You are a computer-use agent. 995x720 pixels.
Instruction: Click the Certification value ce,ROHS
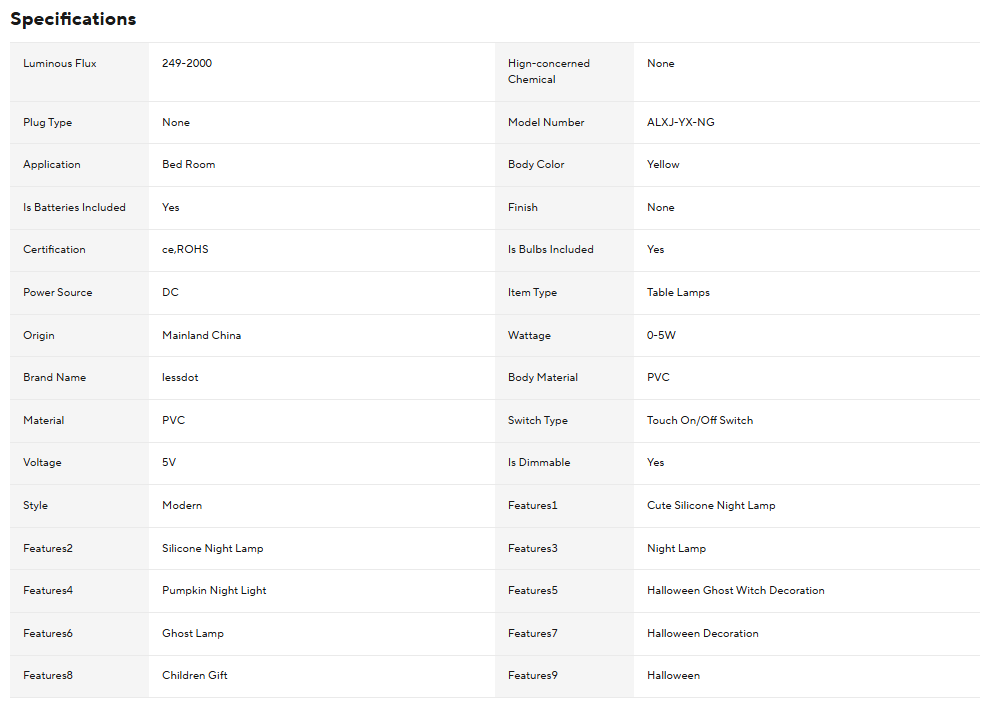pyautogui.click(x=185, y=250)
